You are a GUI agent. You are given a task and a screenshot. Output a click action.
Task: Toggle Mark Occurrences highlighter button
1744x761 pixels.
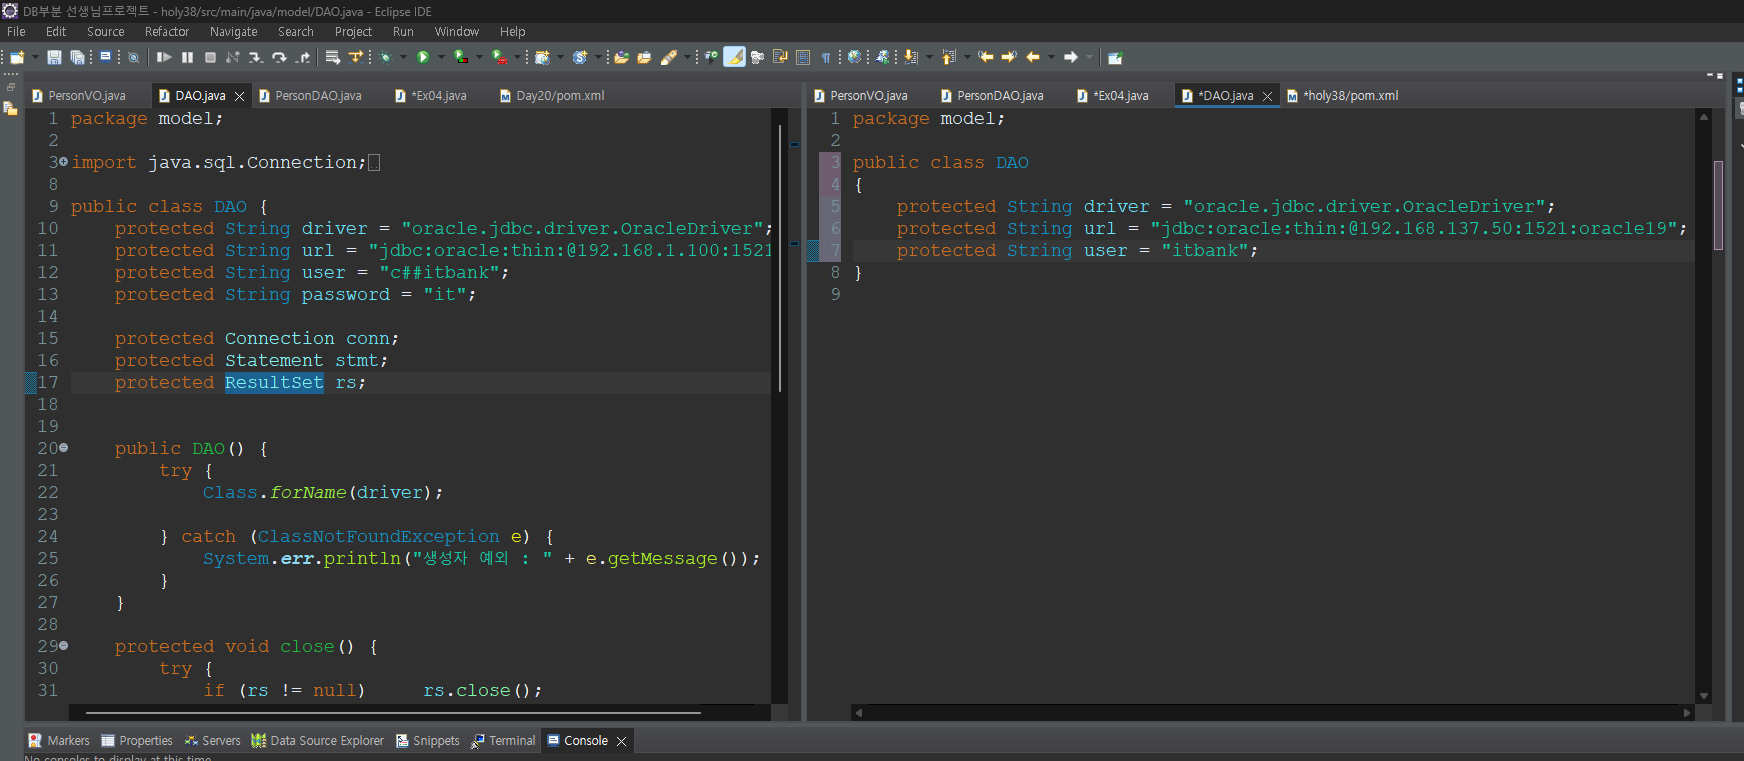click(734, 57)
